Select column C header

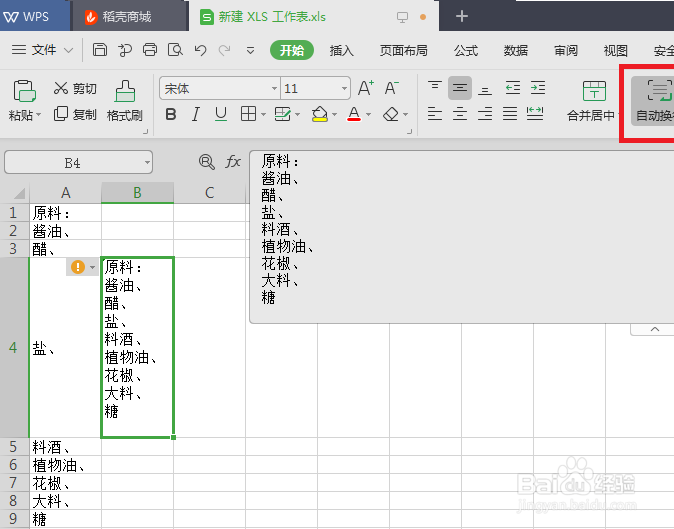coord(209,193)
